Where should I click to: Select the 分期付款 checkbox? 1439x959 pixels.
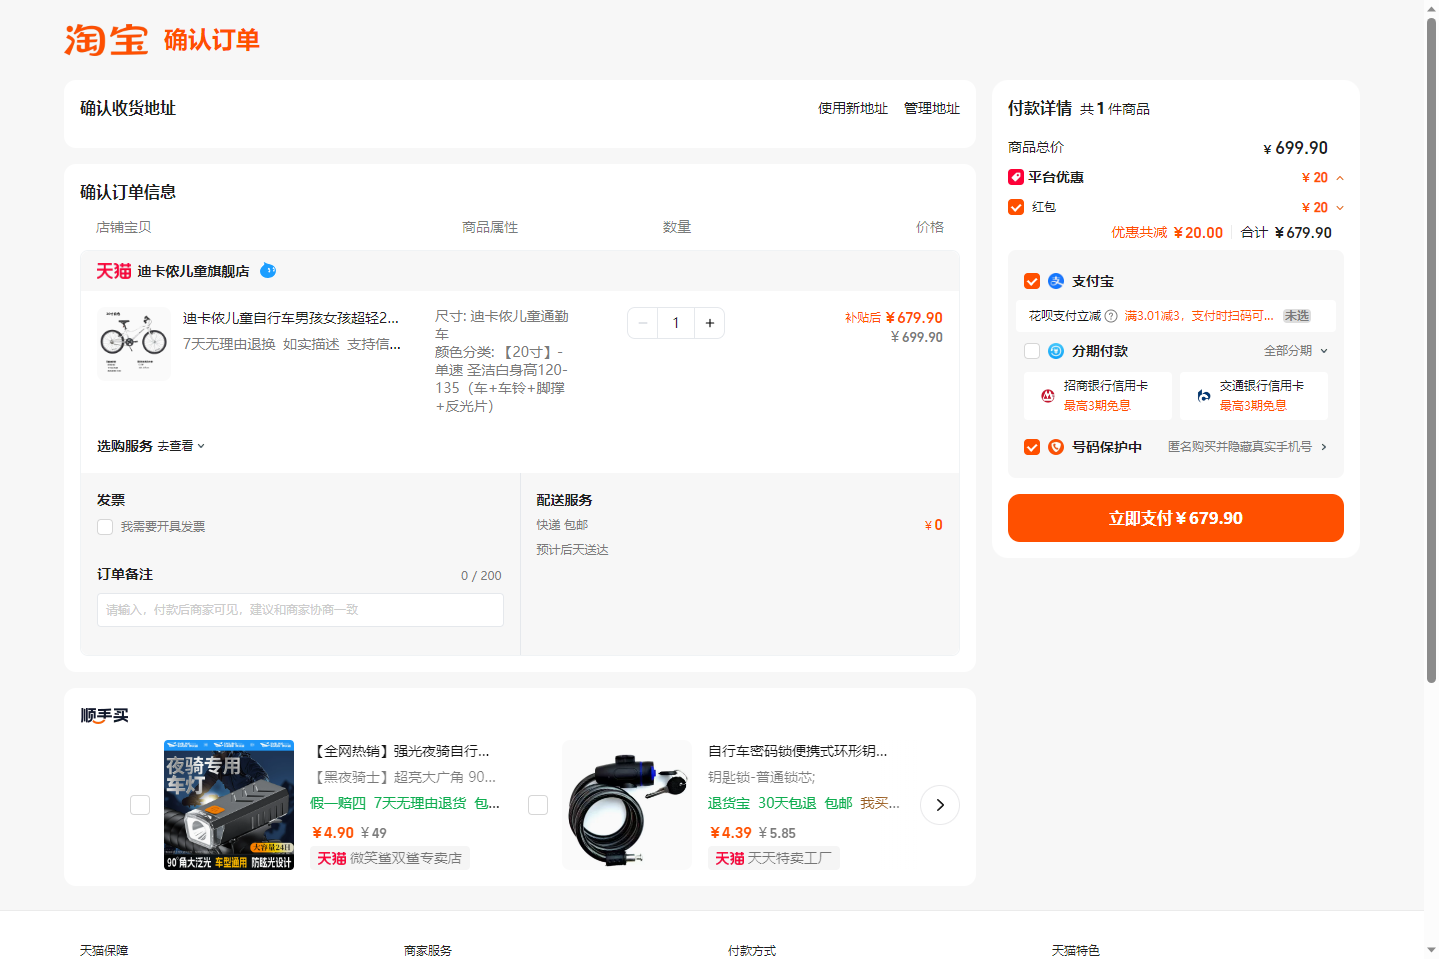pyautogui.click(x=1032, y=351)
